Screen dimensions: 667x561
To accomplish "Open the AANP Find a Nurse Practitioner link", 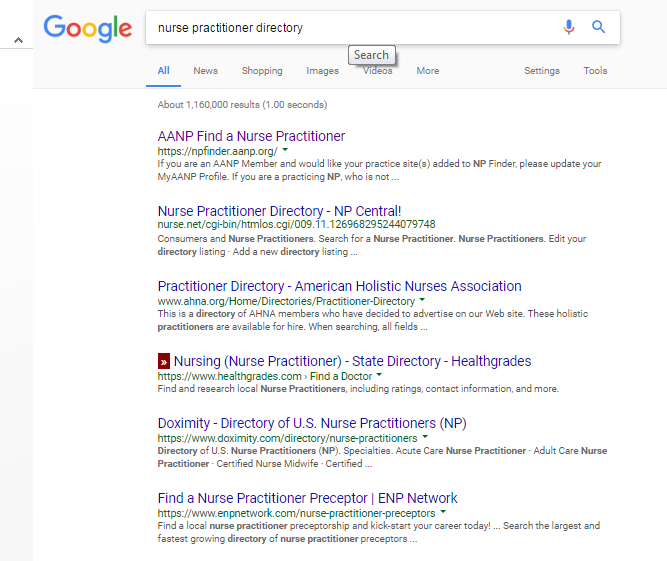I will click(x=251, y=136).
